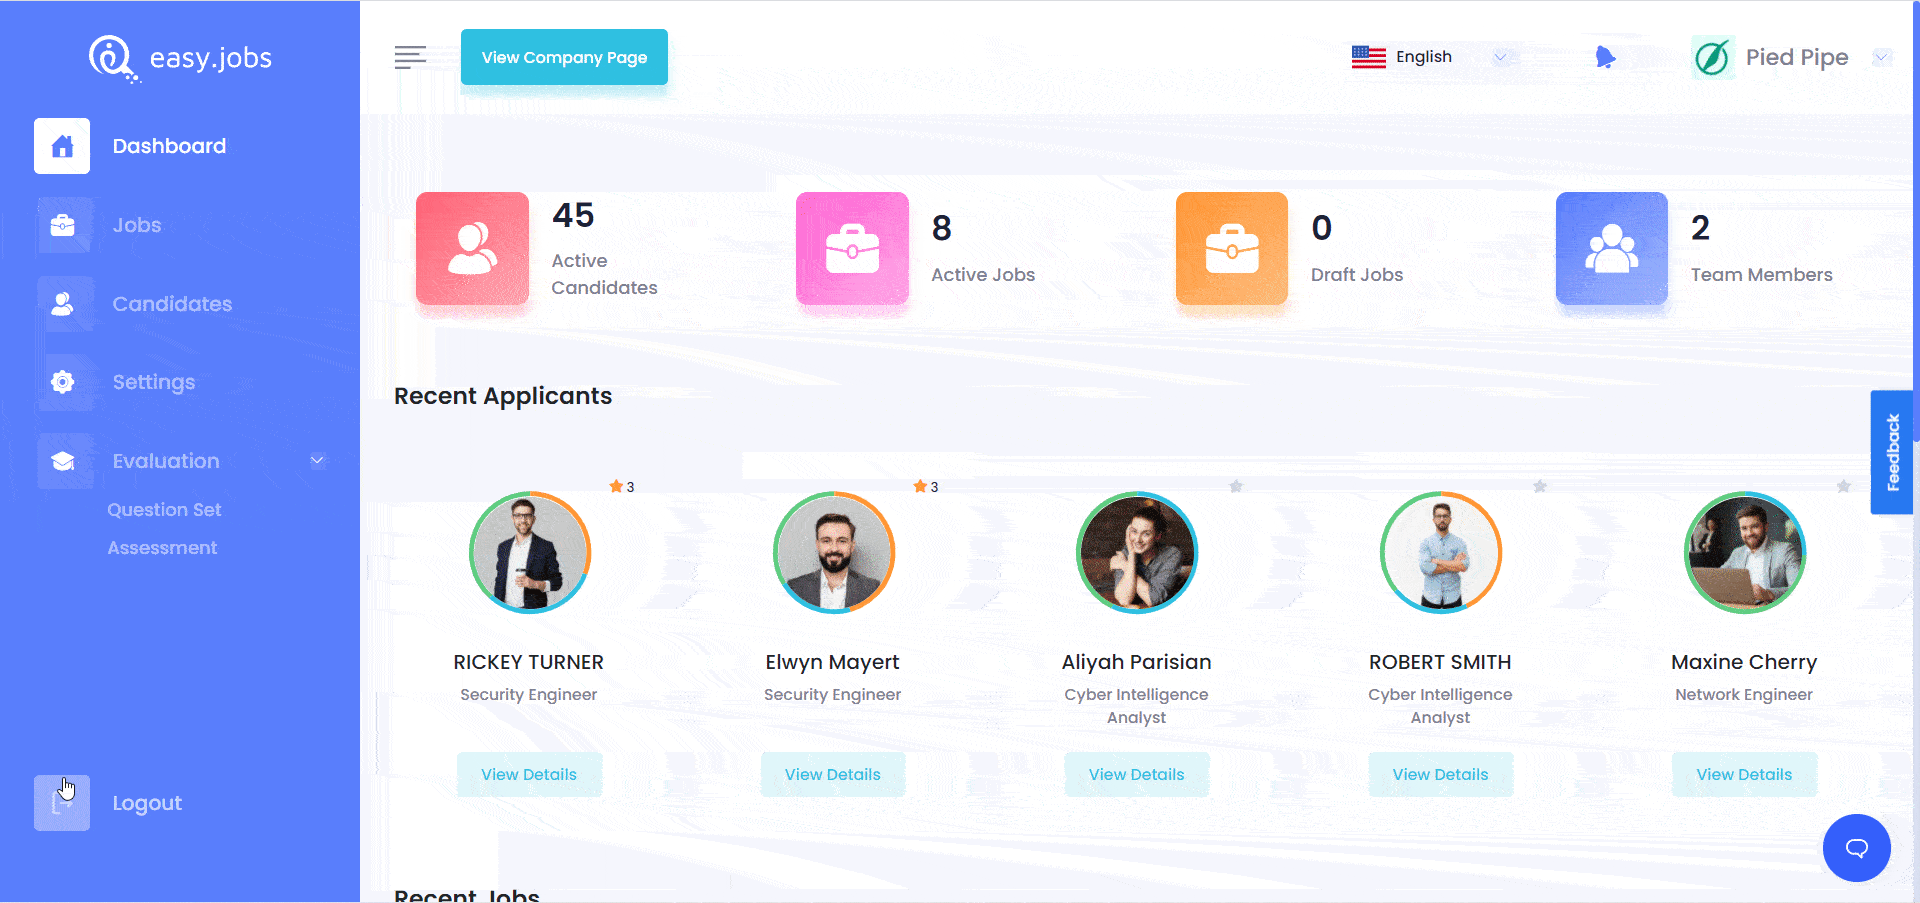Click the Jobs briefcase sidebar icon
The height and width of the screenshot is (903, 1920).
[x=62, y=225]
